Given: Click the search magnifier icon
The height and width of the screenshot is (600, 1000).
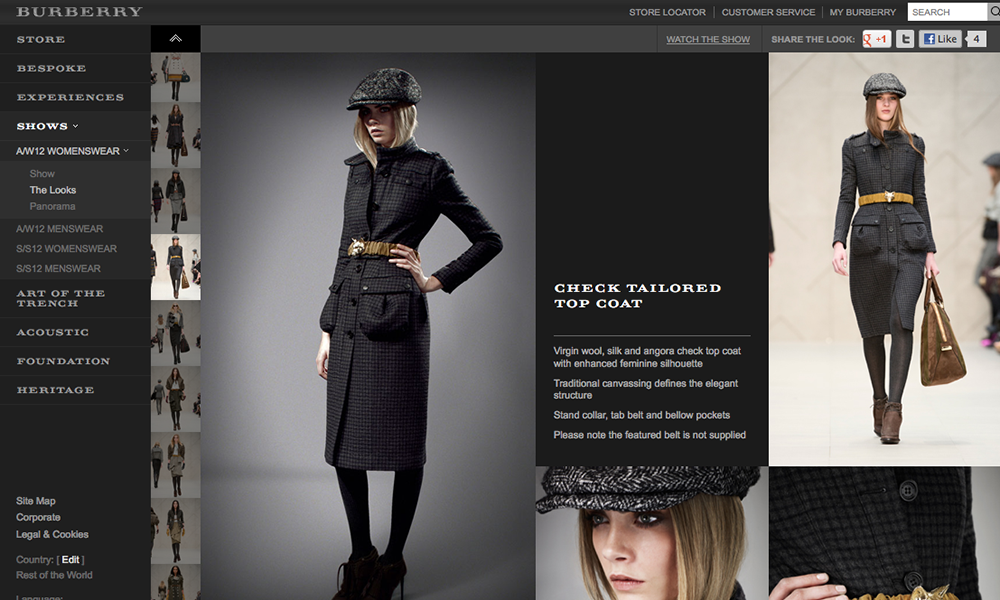Looking at the screenshot, I should pyautogui.click(x=993, y=12).
